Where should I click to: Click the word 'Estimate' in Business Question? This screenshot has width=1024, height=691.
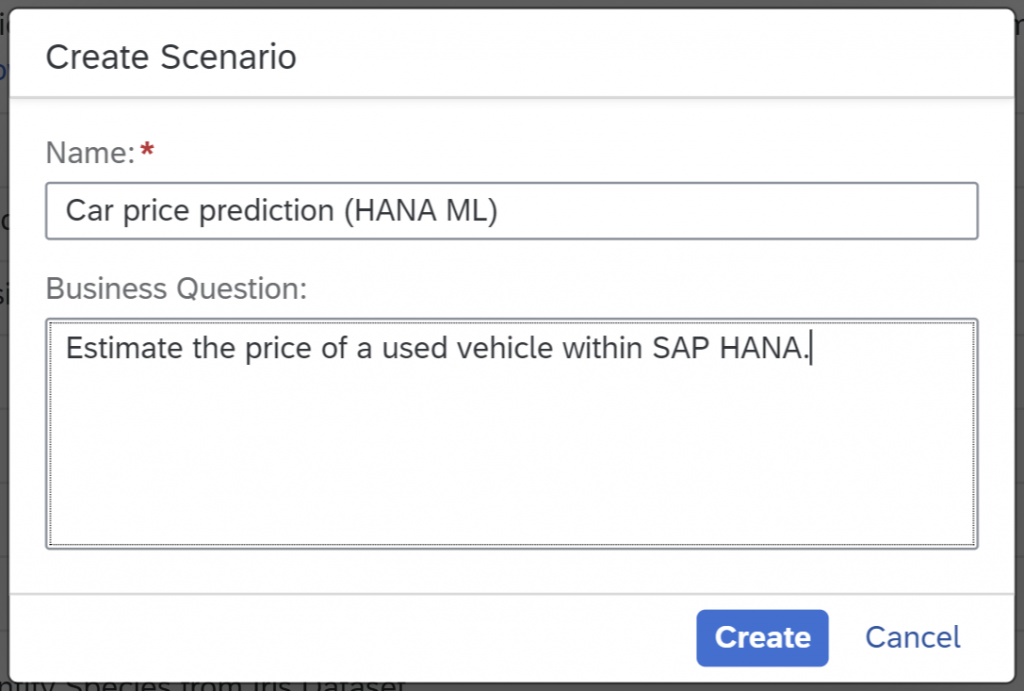(124, 348)
